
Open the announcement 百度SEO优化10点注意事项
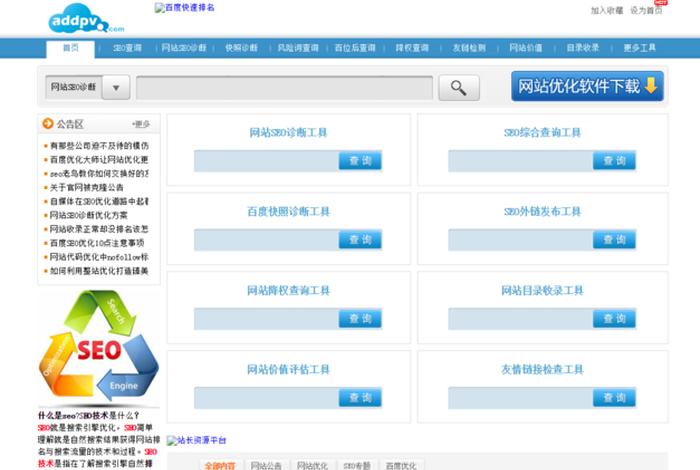point(97,243)
